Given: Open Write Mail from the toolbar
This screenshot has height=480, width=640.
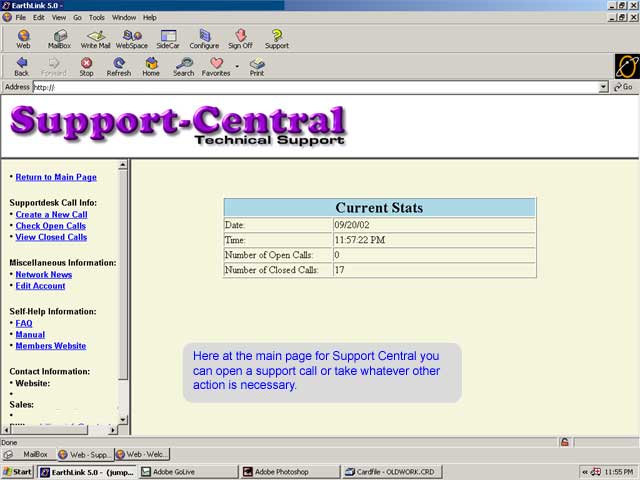Looking at the screenshot, I should pyautogui.click(x=96, y=38).
